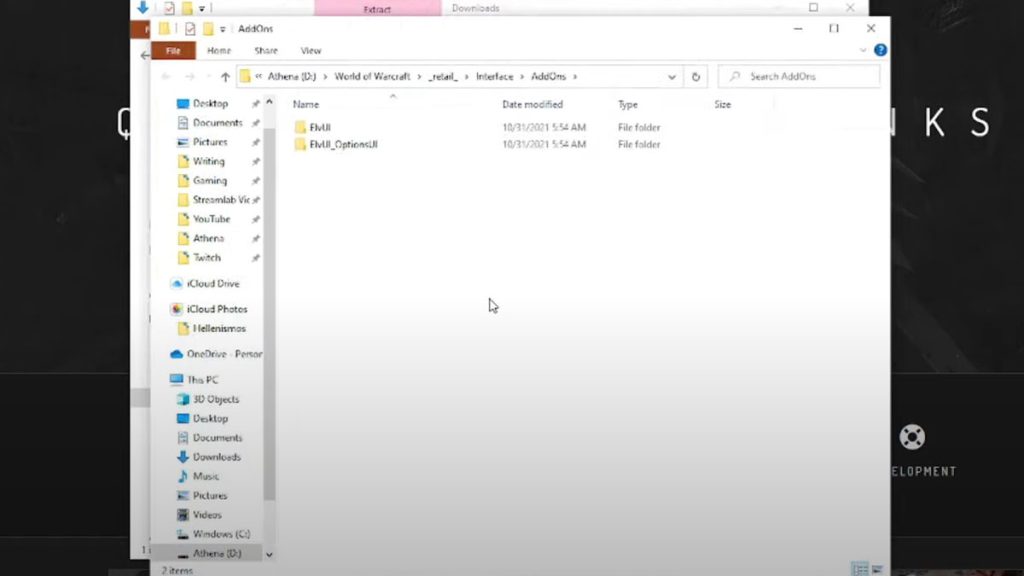
Task: Open iCloud Photos in navigation pane
Action: click(216, 309)
